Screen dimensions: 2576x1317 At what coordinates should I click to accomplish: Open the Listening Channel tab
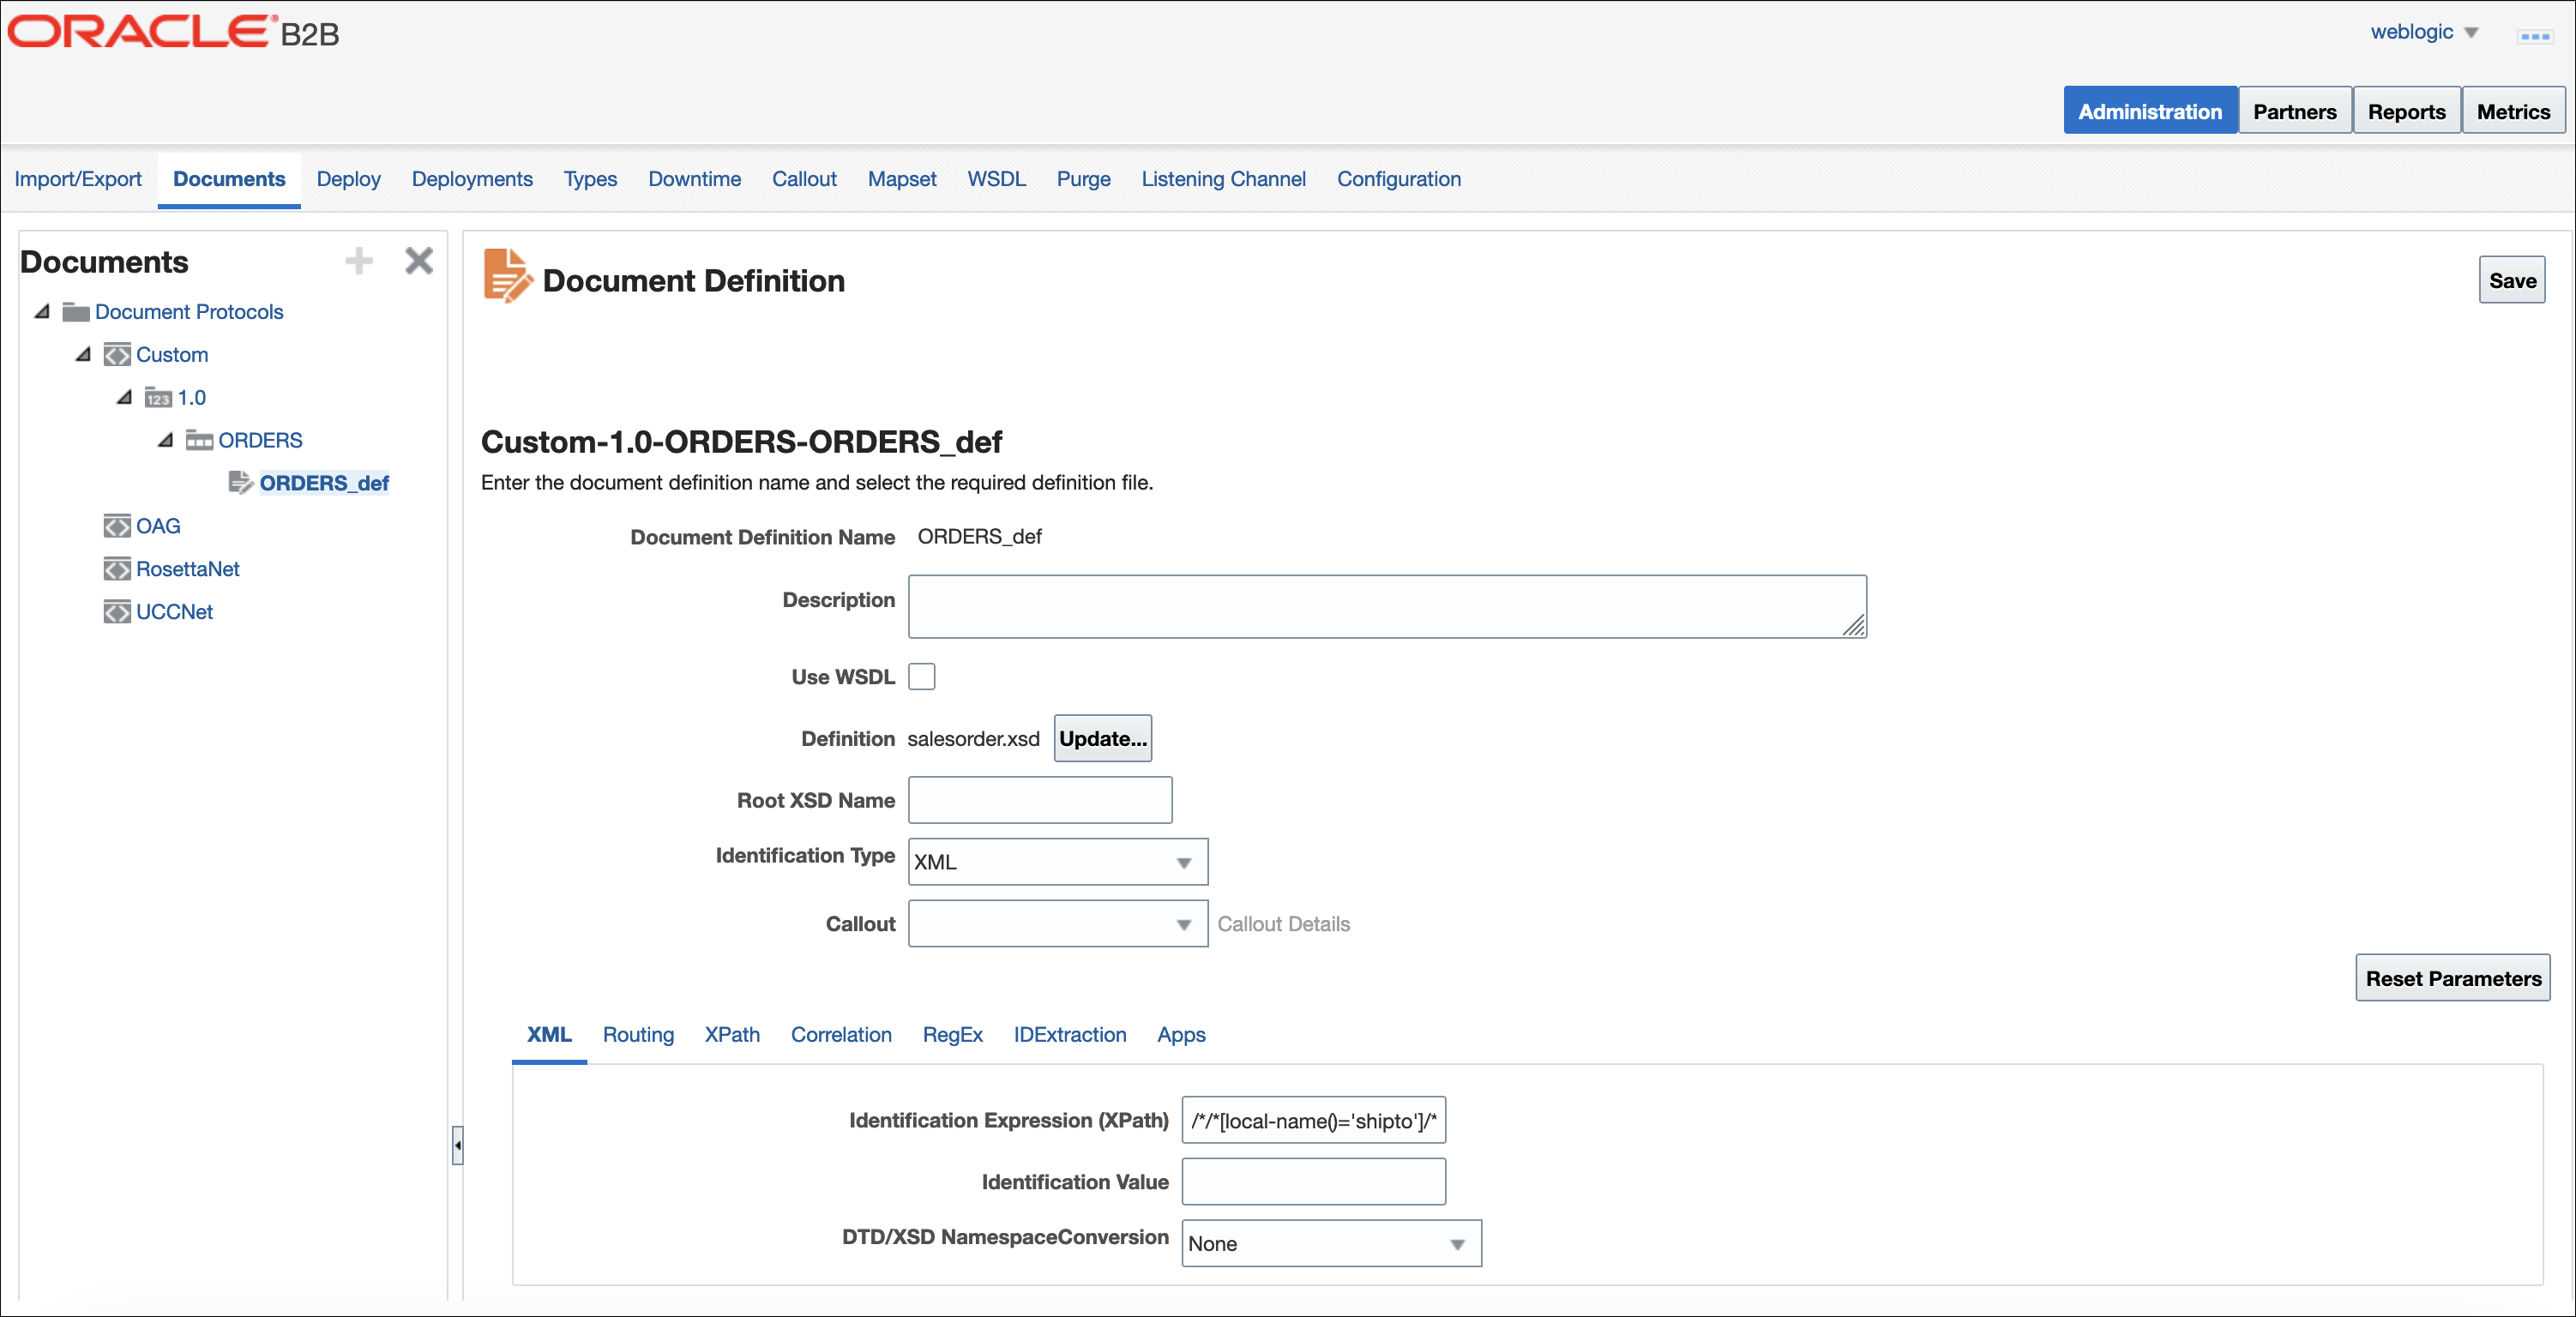tap(1224, 179)
